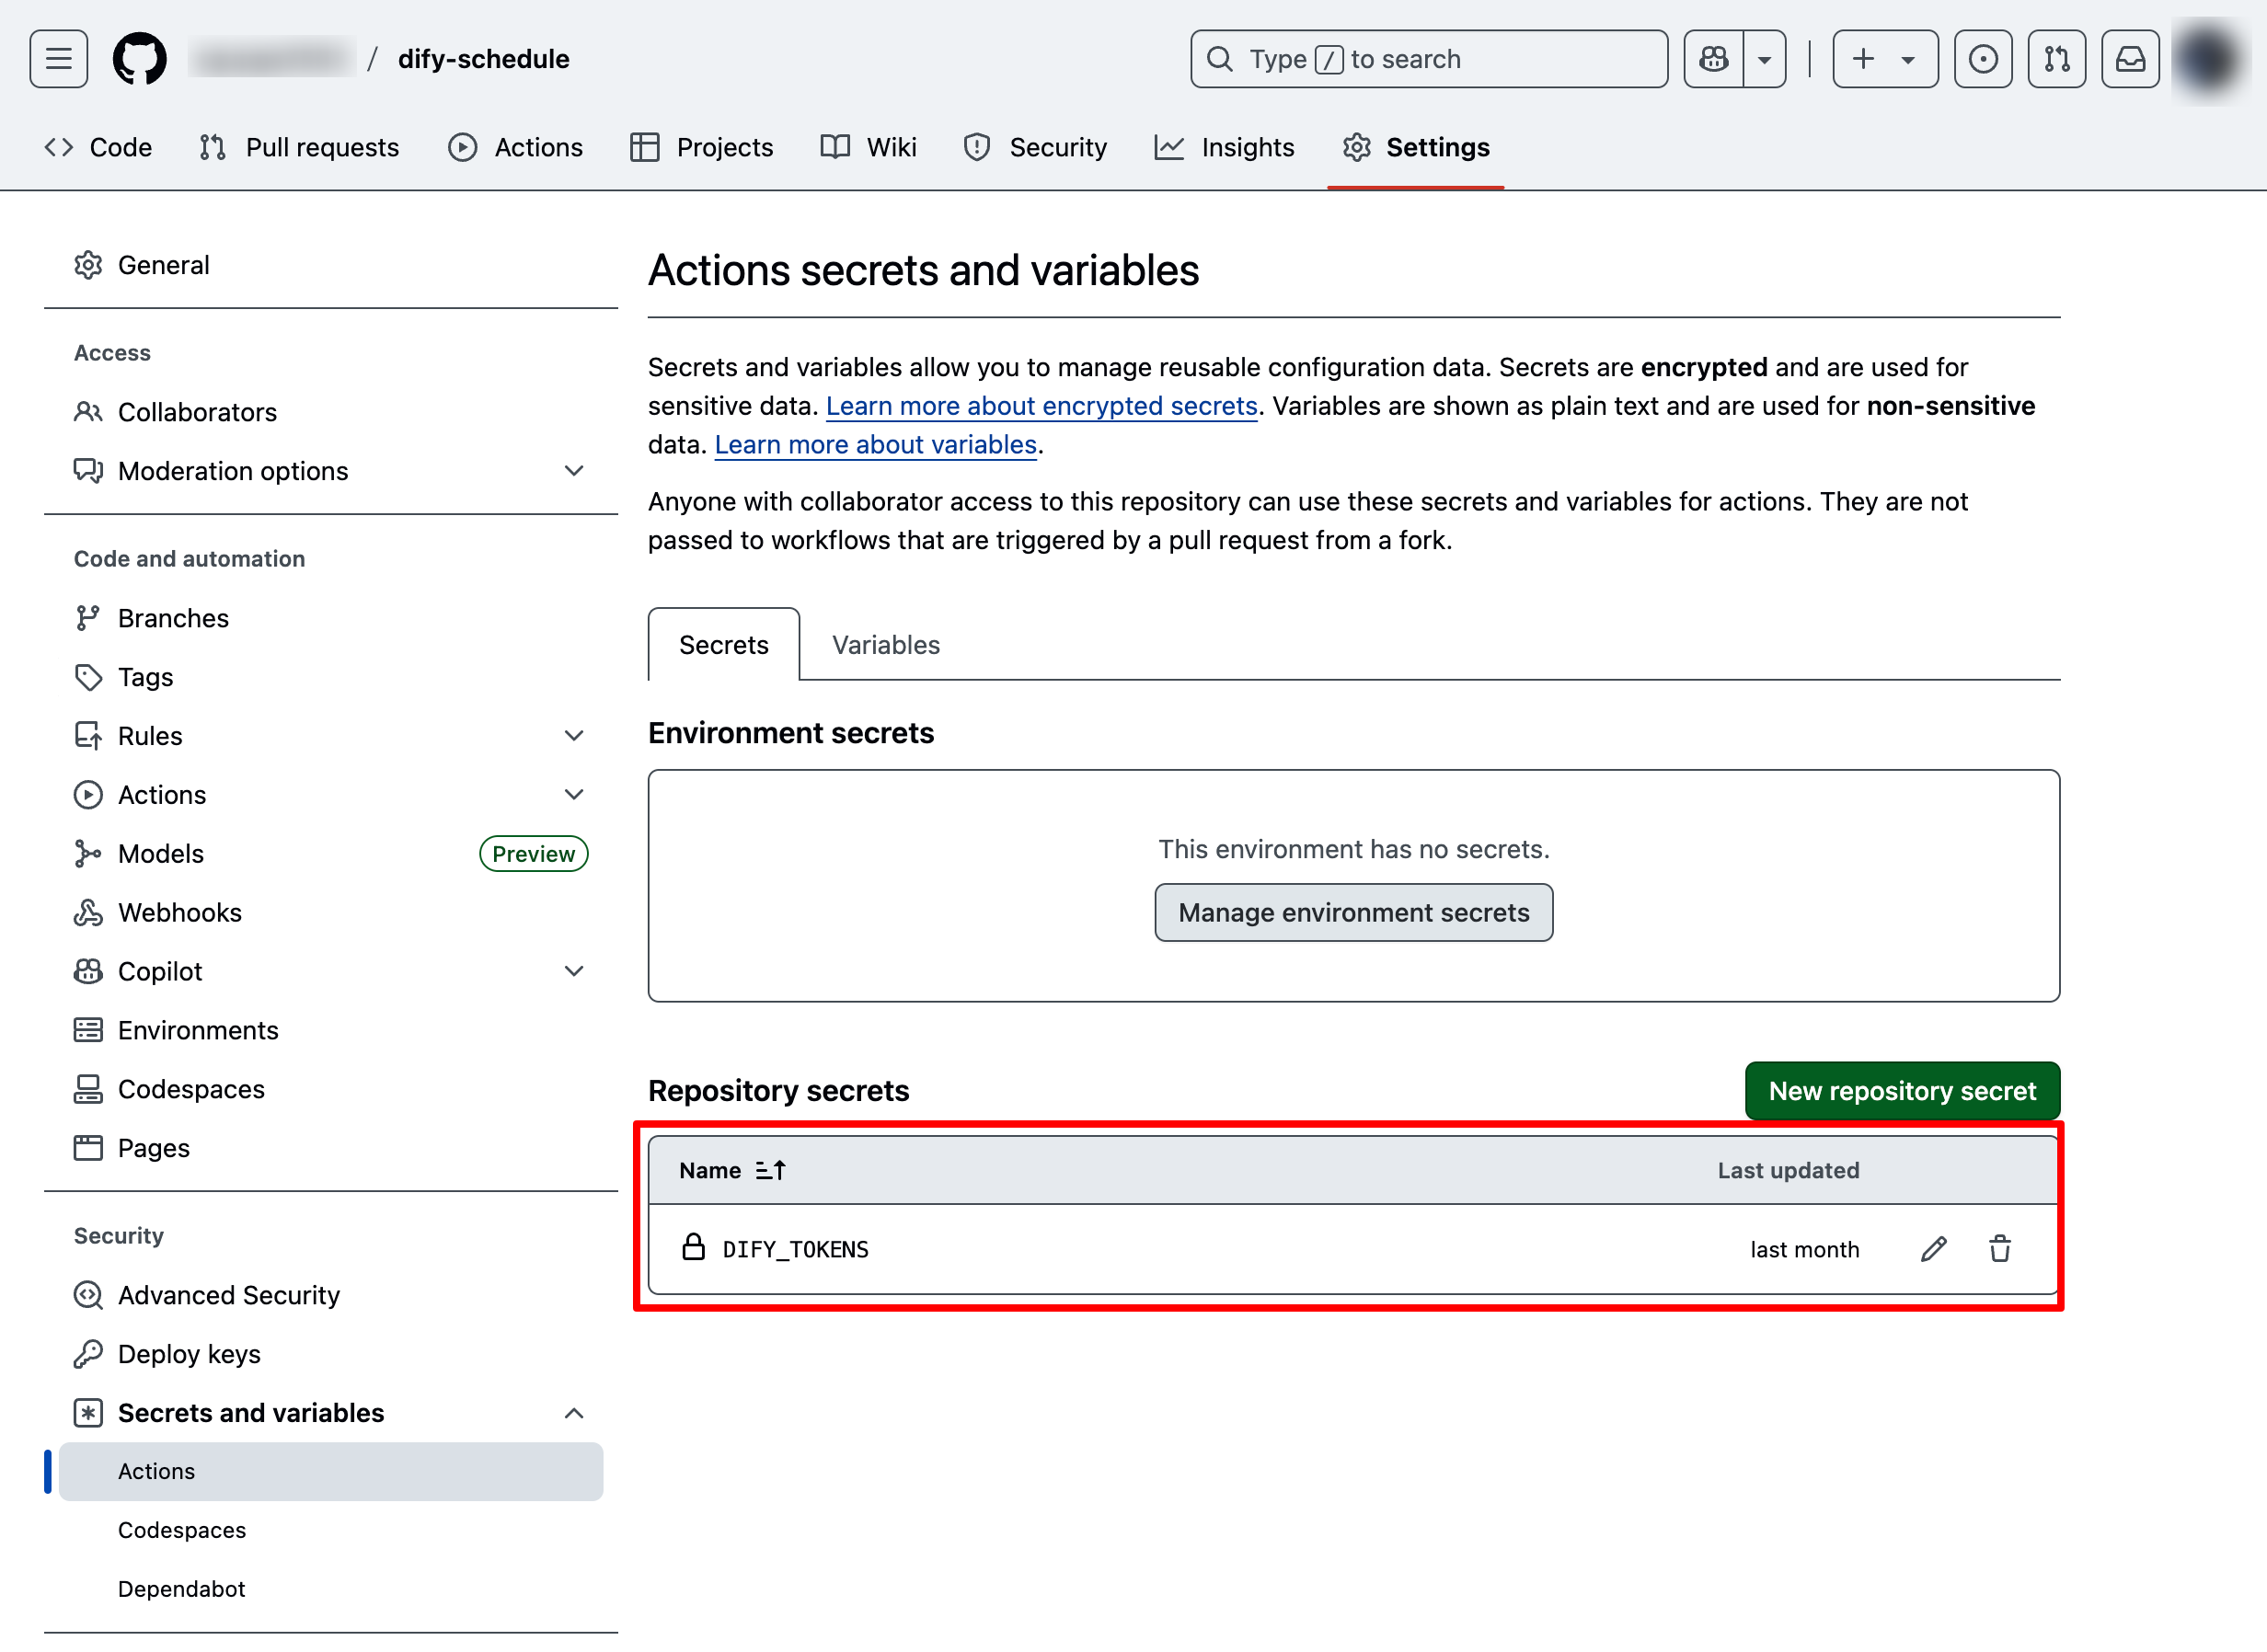The width and height of the screenshot is (2267, 1652).
Task: Open dropdown arrow next to Copilot button
Action: [x=1765, y=59]
